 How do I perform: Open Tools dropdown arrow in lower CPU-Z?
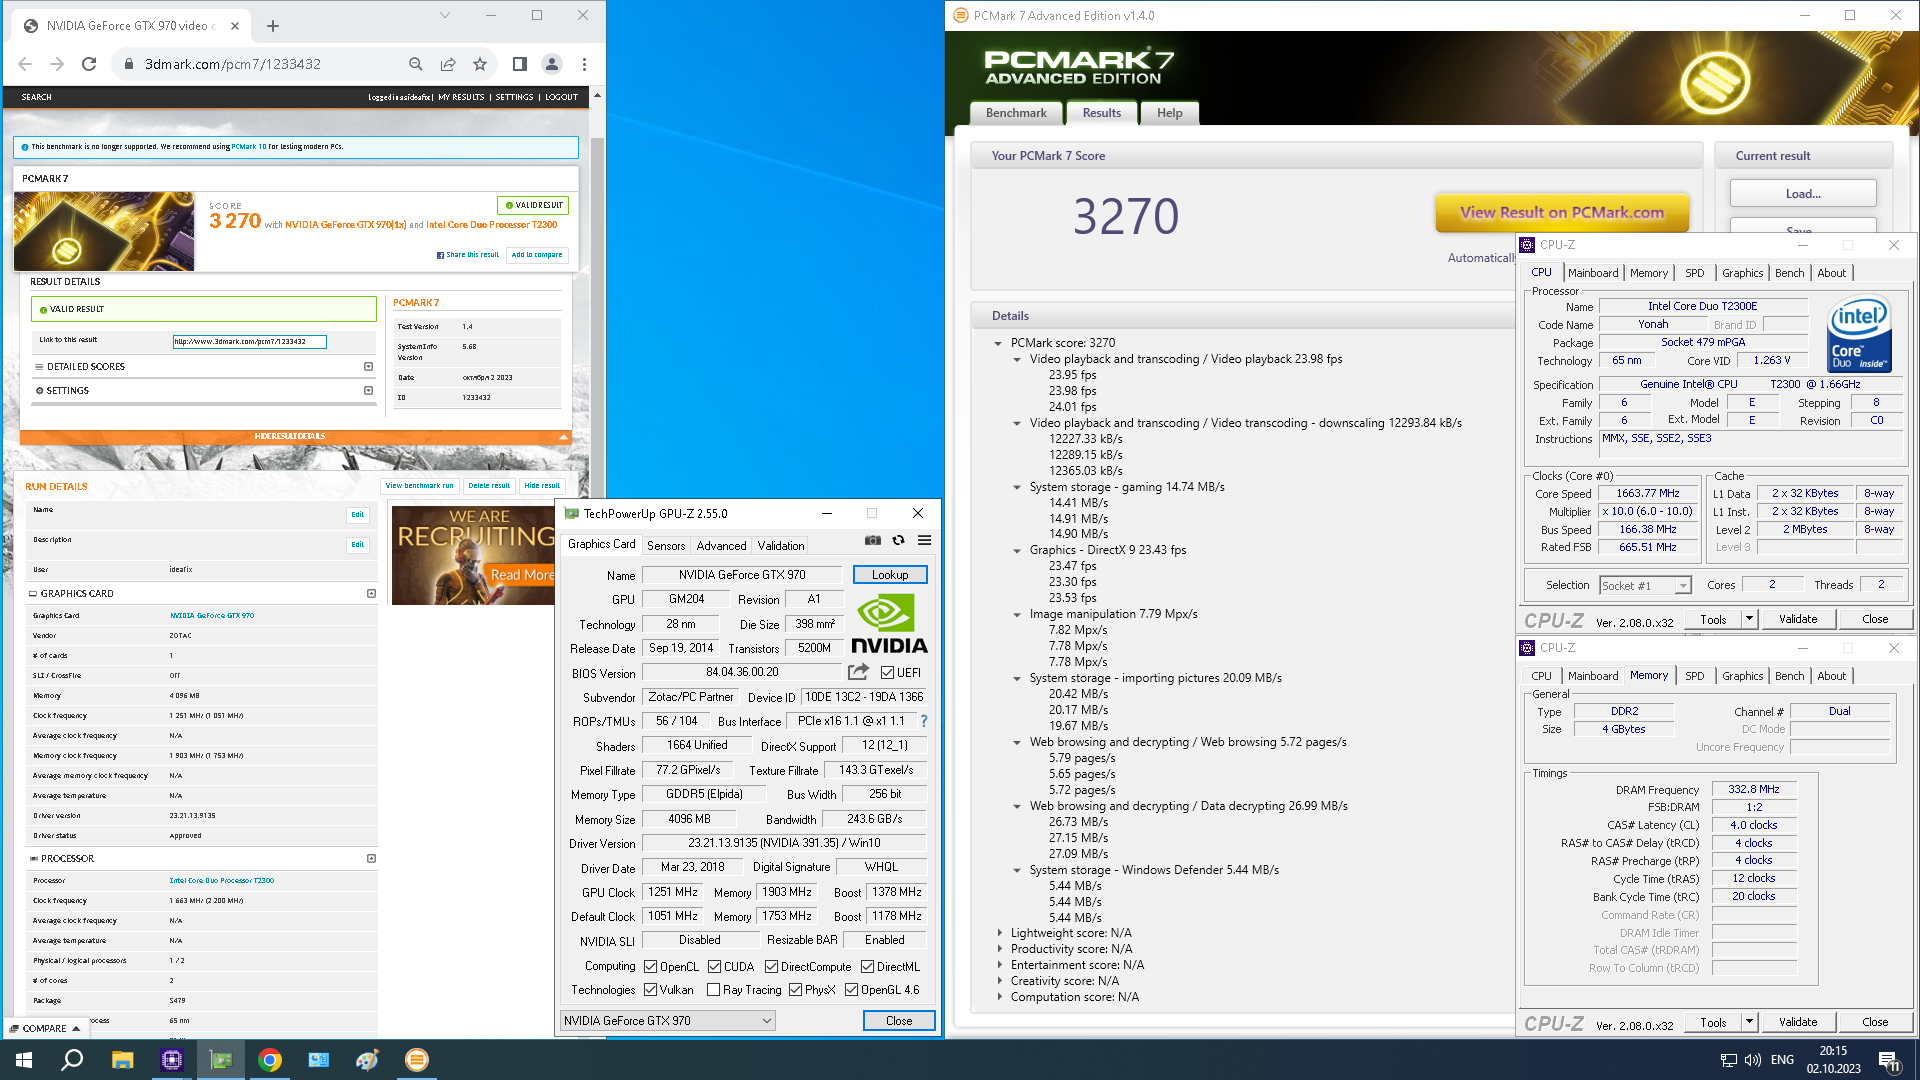[1749, 1022]
